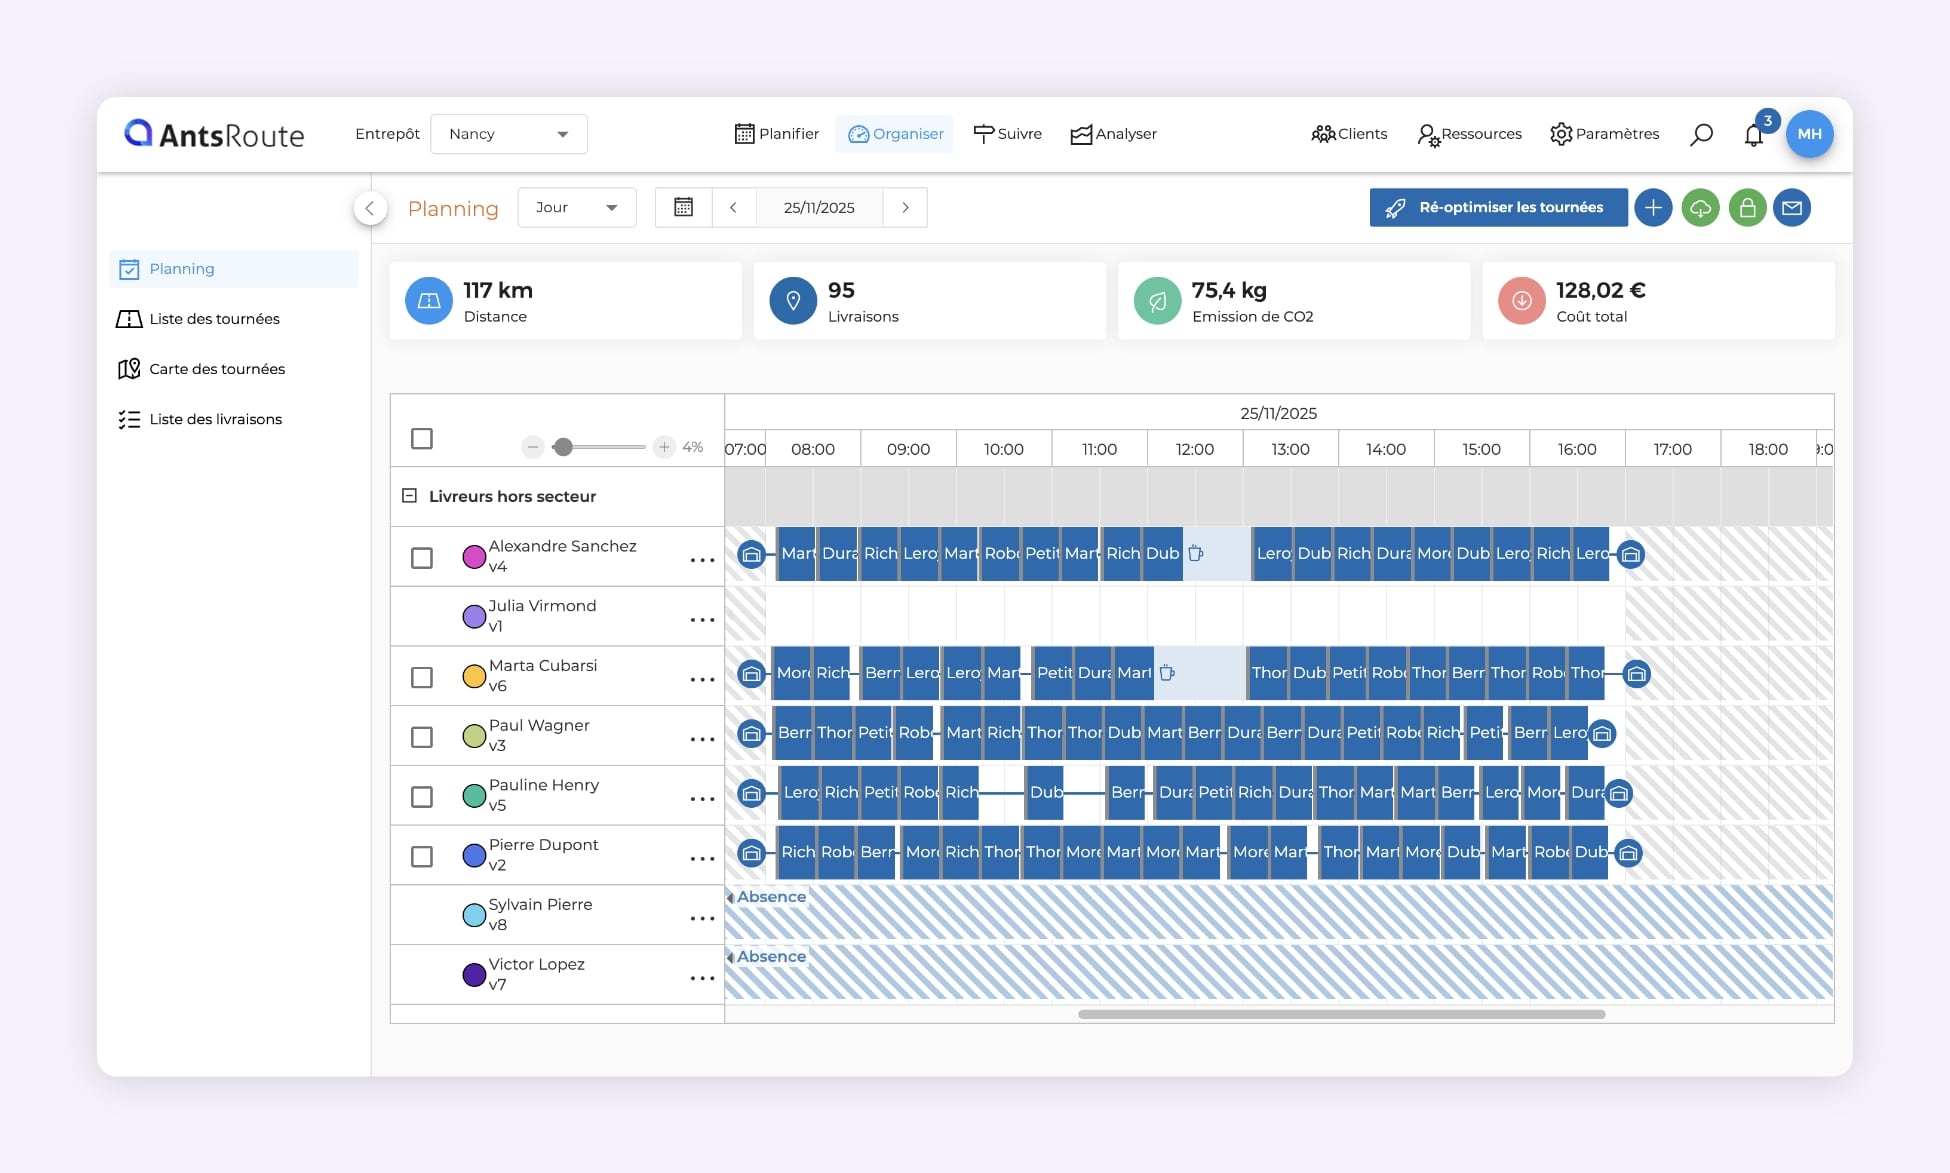Open the Nancy warehouse dropdown
Screen dimensions: 1950x1173
pos(508,134)
